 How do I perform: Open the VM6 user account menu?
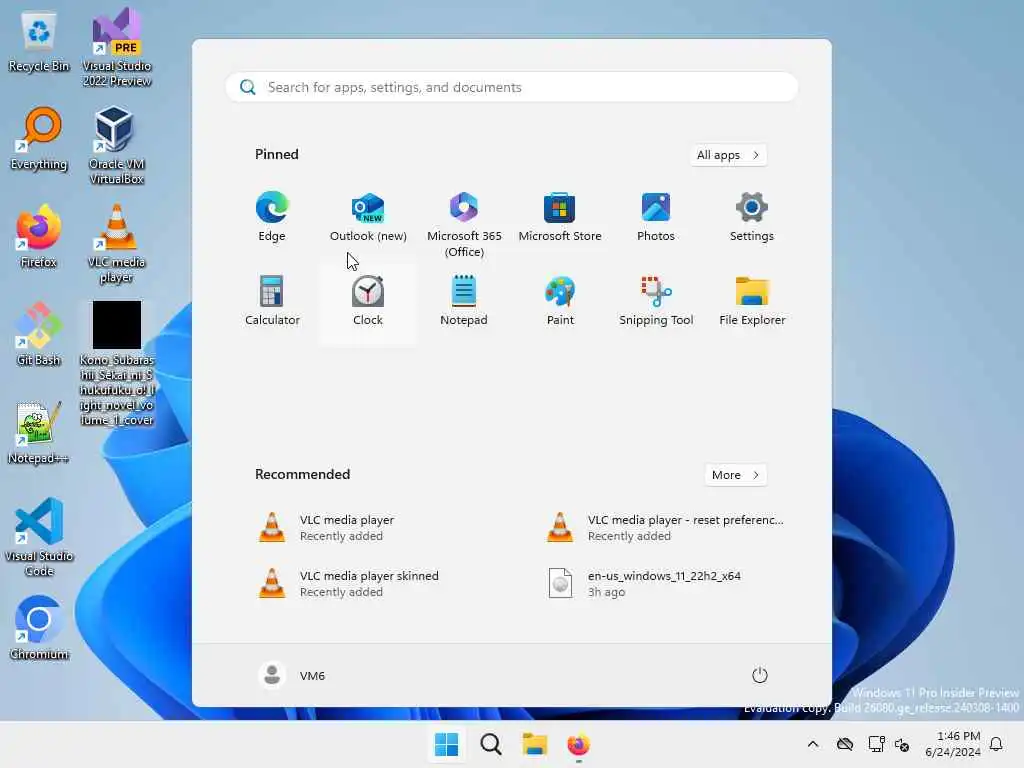(292, 675)
